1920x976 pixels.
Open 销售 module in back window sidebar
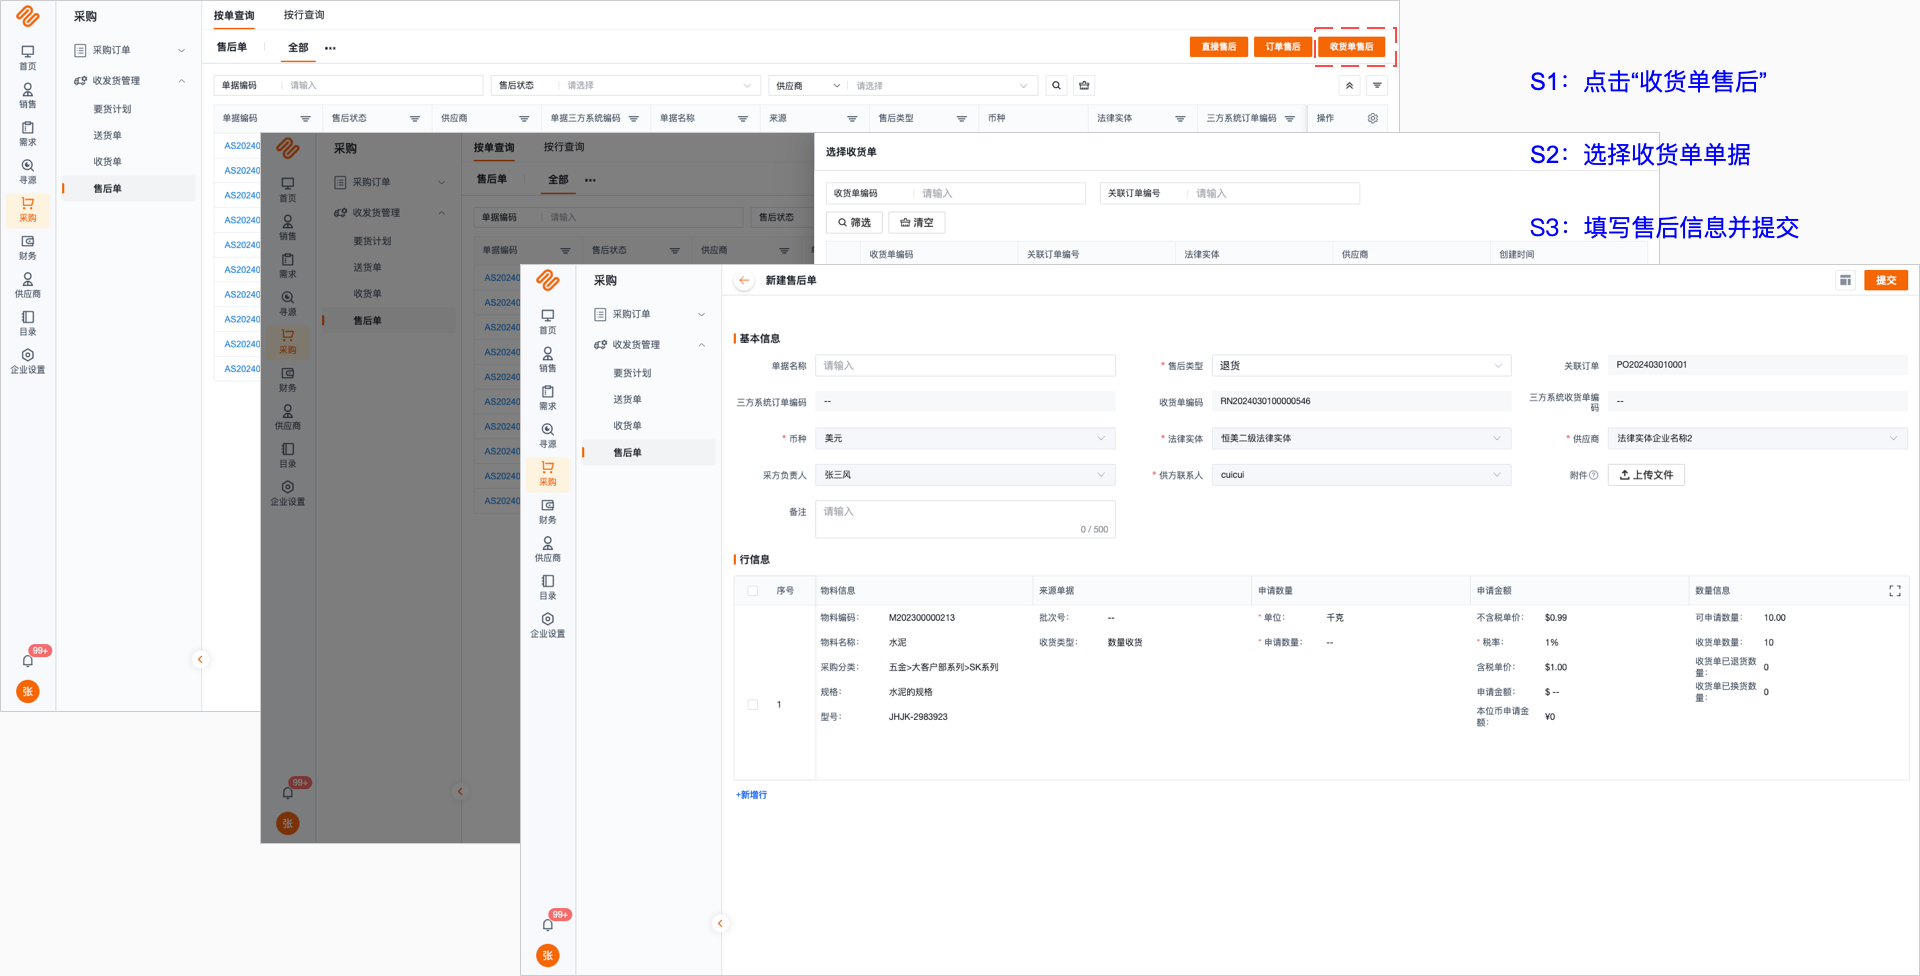[x=28, y=95]
